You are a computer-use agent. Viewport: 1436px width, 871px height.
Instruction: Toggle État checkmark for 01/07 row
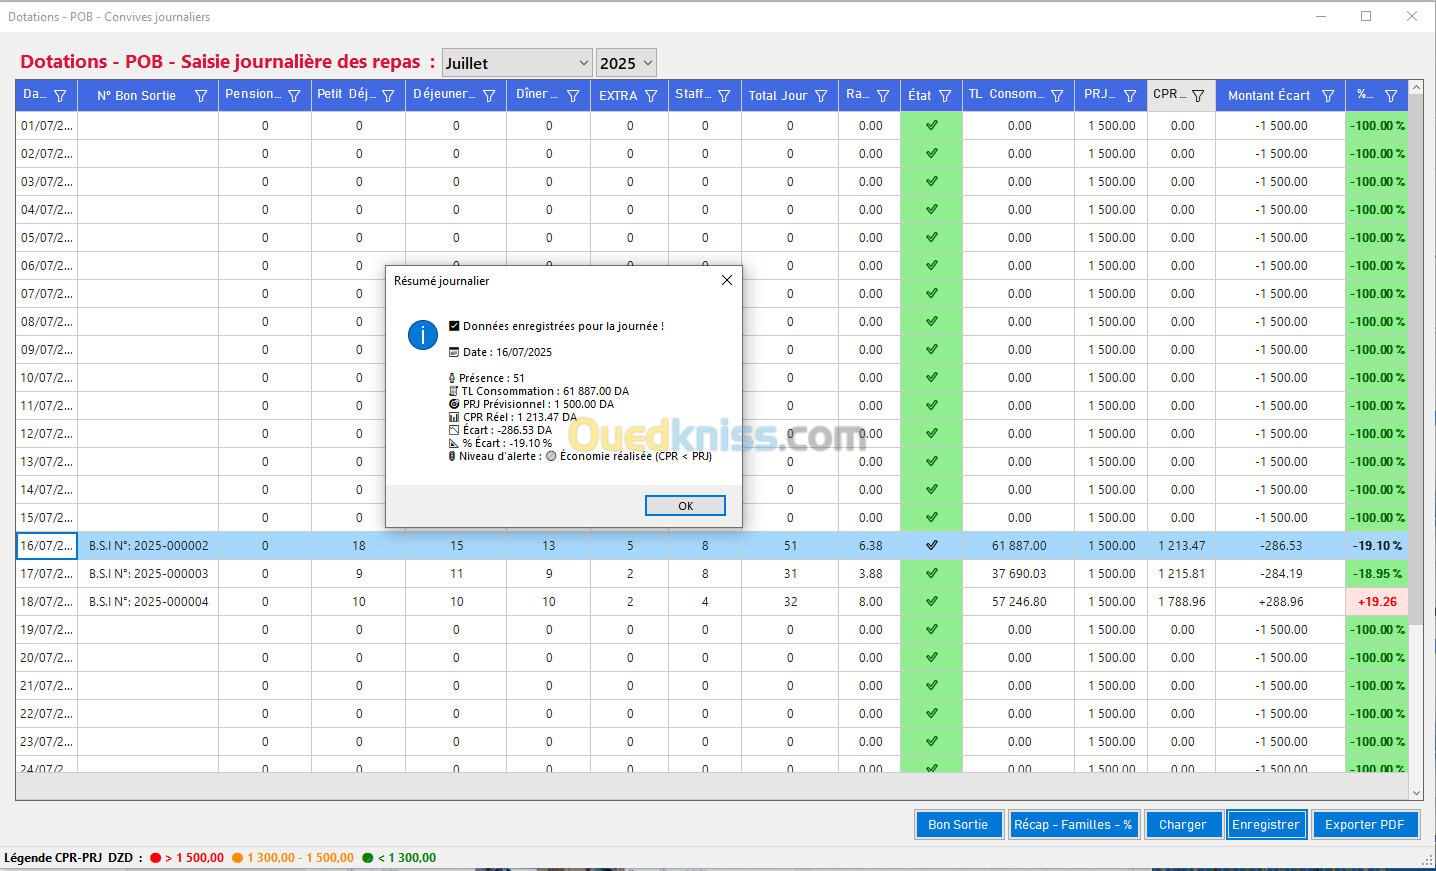pyautogui.click(x=931, y=126)
